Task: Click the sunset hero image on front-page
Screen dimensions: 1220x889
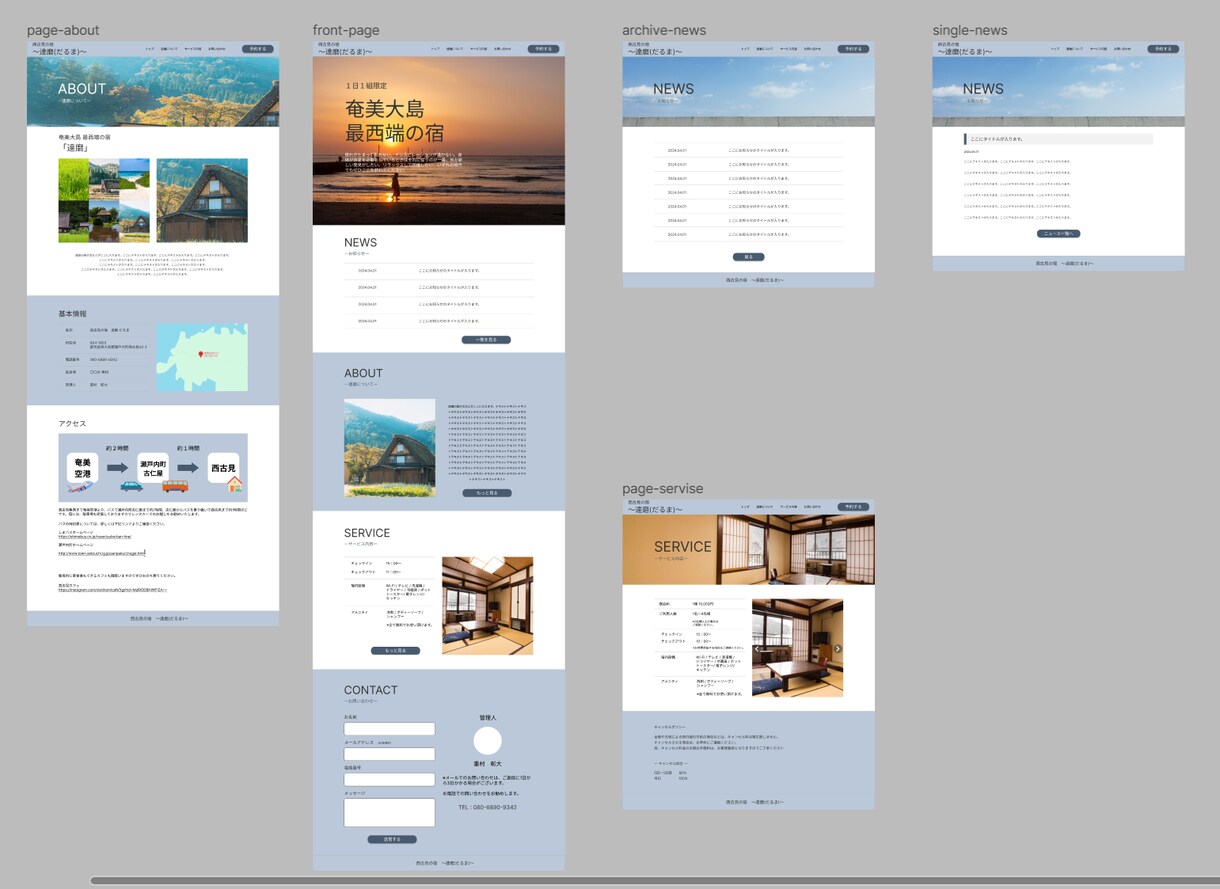Action: coord(439,140)
